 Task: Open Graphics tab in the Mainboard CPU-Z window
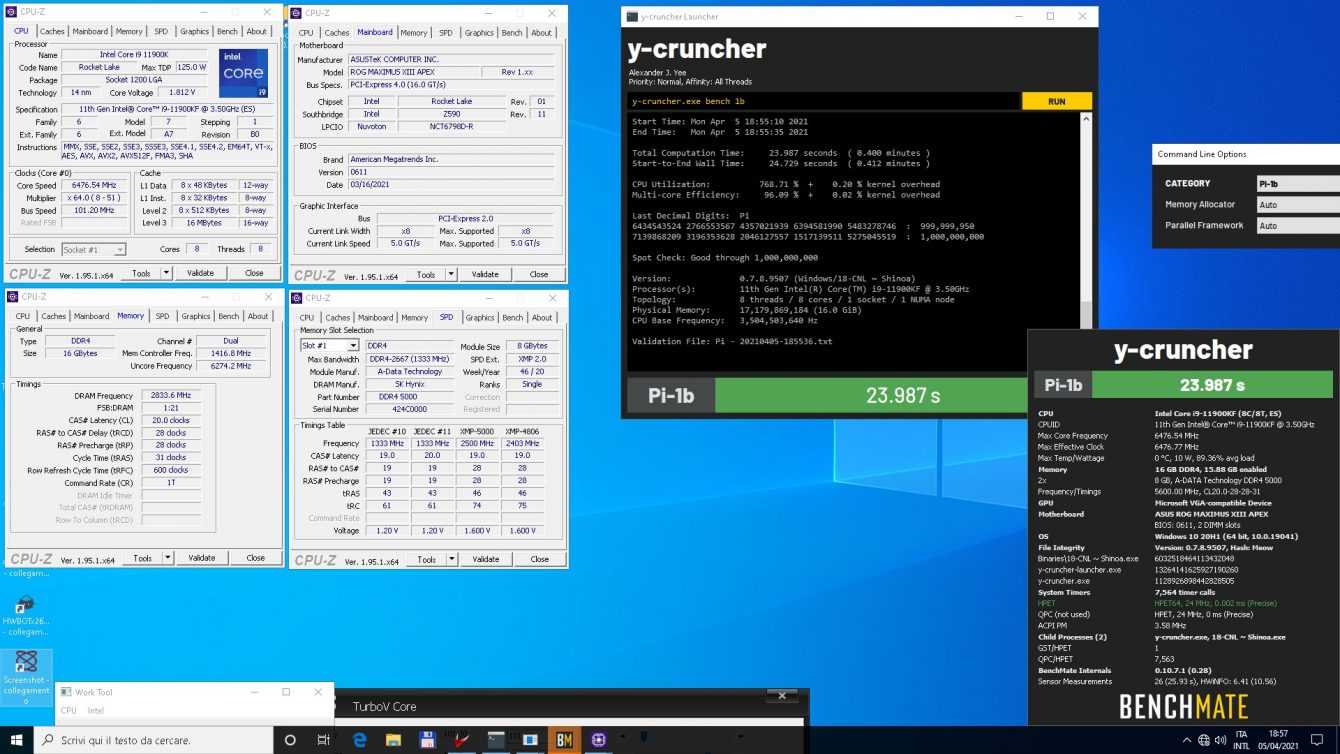479,32
